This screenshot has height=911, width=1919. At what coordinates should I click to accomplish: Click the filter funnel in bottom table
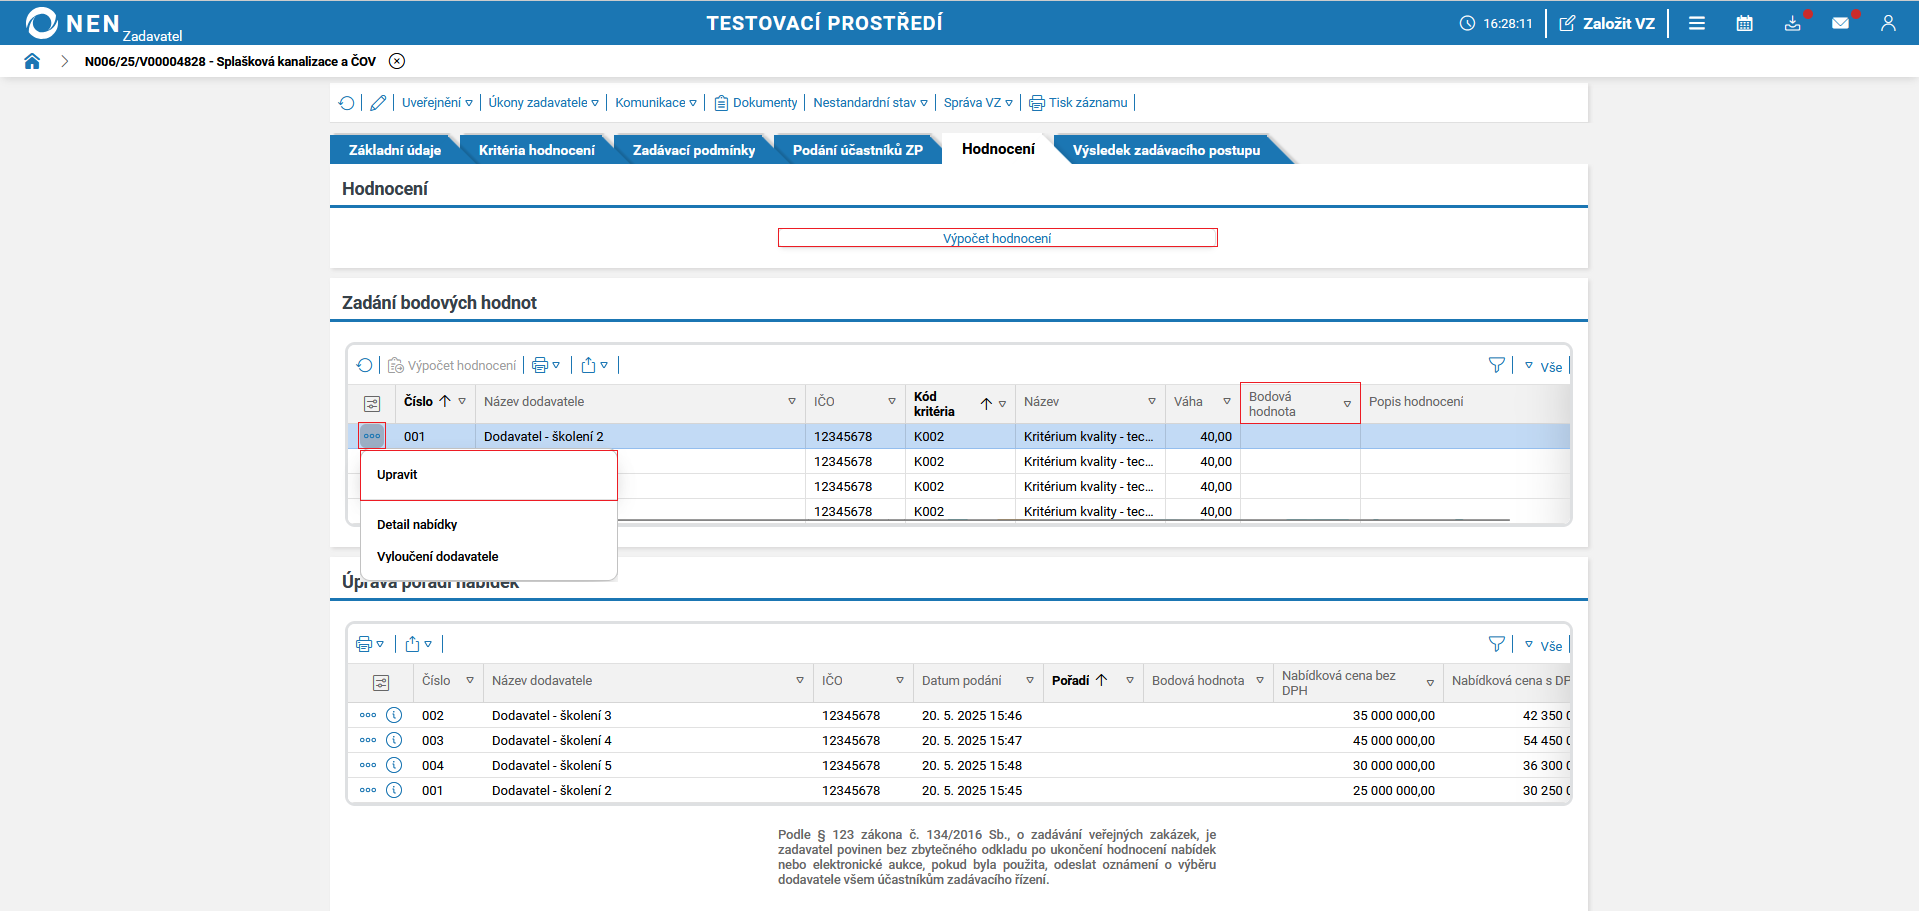tap(1496, 644)
